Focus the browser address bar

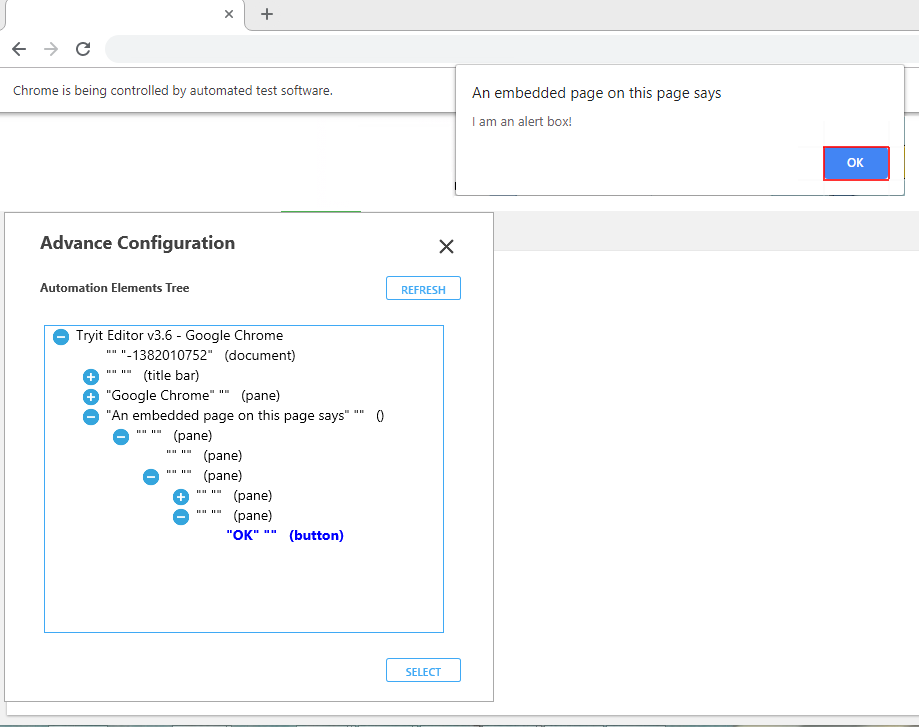500,49
